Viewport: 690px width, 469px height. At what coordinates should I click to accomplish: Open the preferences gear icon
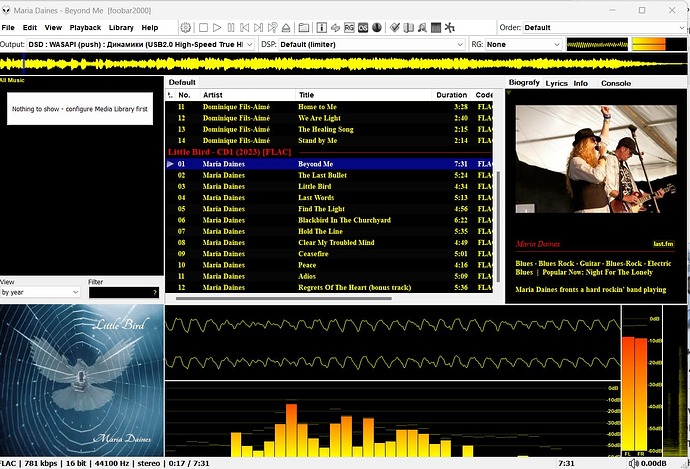point(185,27)
